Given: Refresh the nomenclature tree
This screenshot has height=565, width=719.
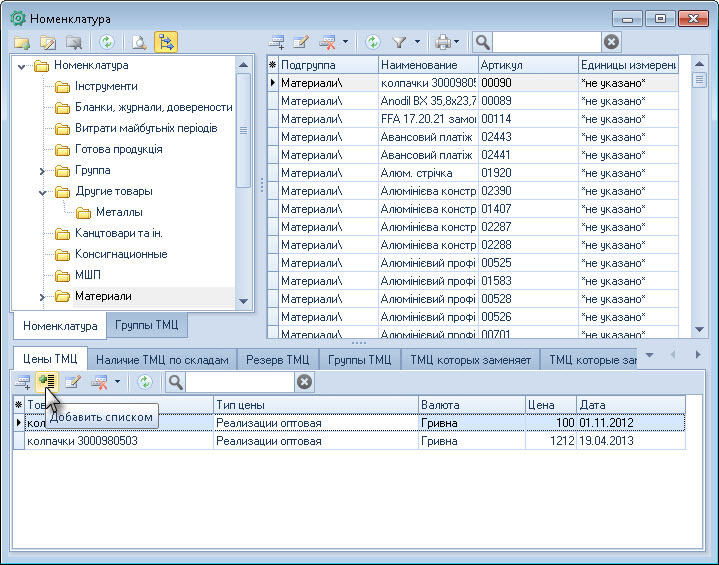Looking at the screenshot, I should (x=107, y=43).
